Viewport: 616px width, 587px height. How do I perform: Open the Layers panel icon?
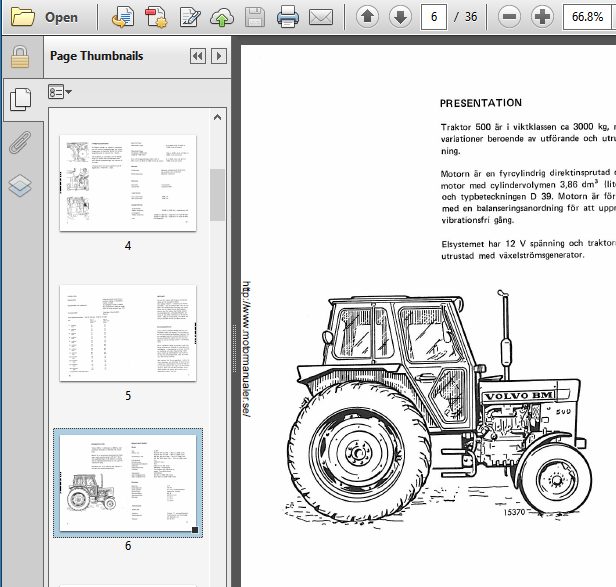[20, 185]
